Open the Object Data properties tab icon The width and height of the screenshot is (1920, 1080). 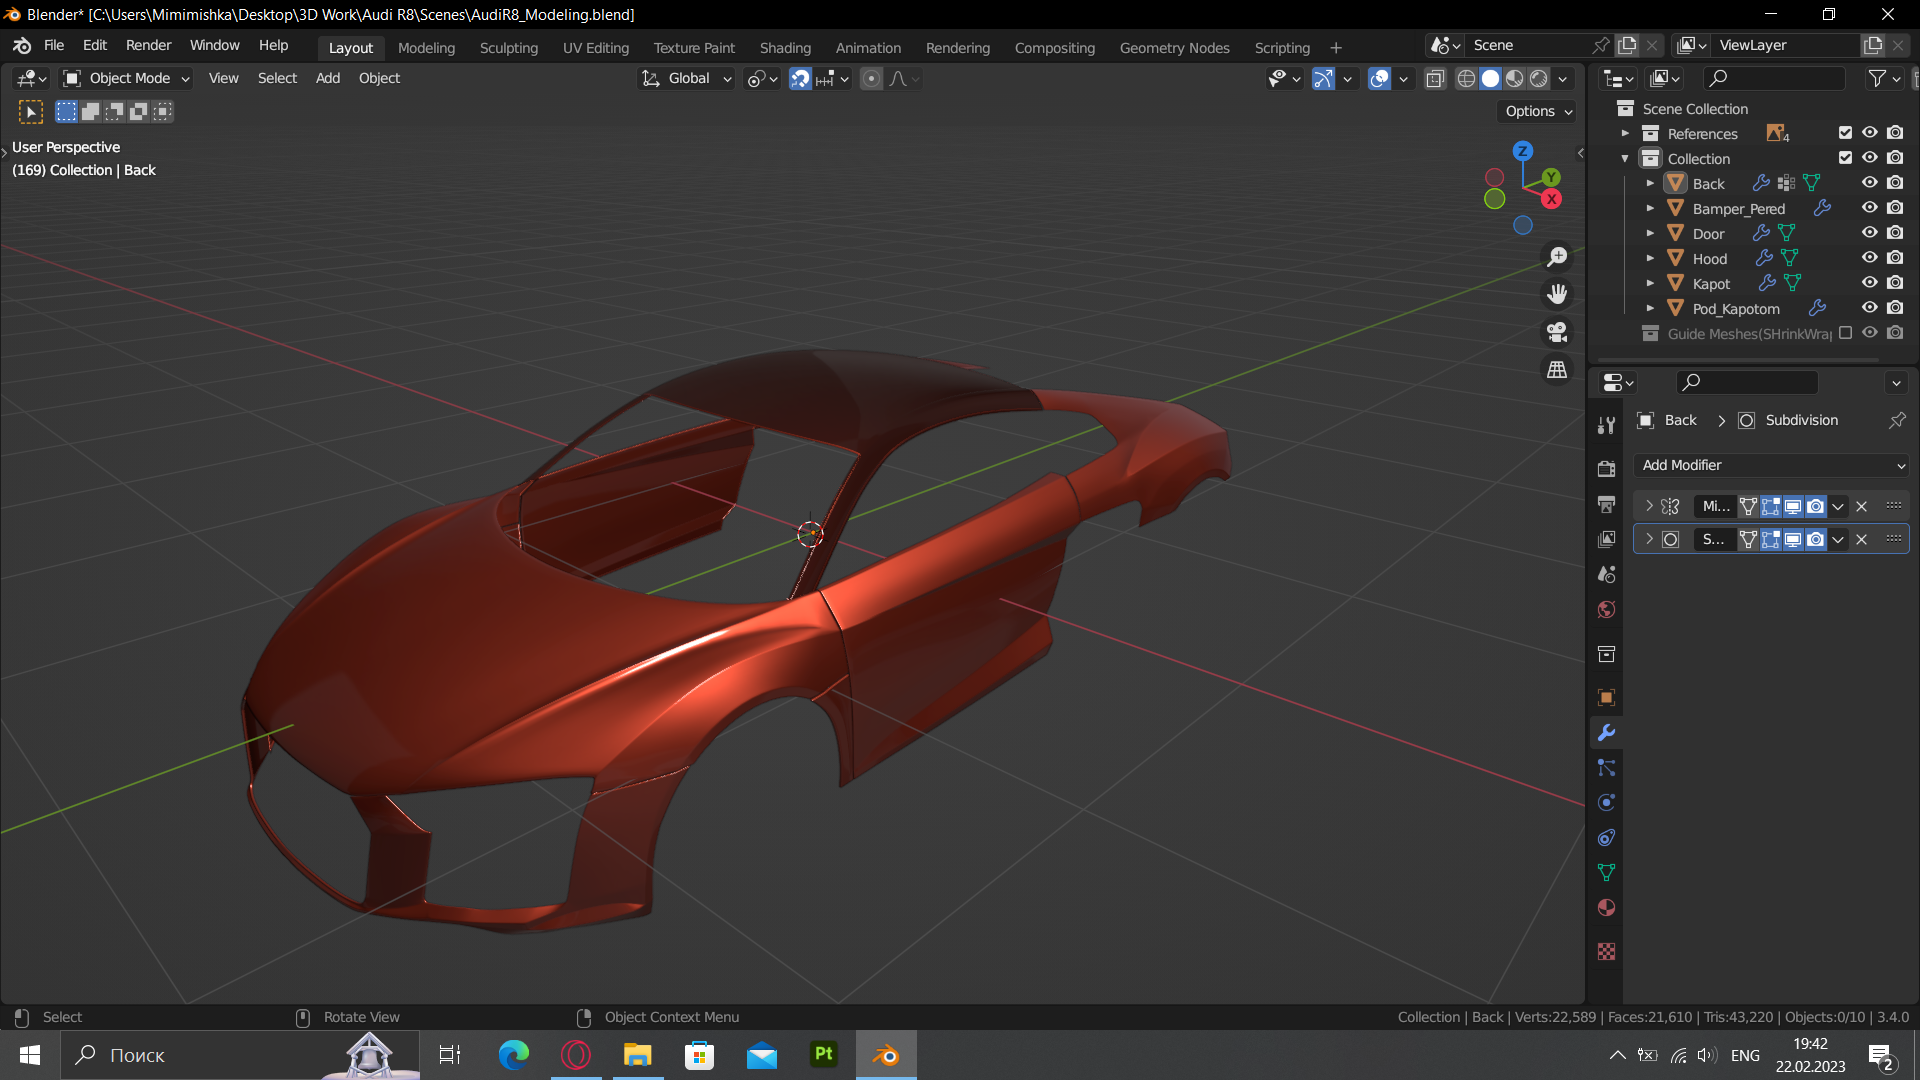[x=1606, y=872]
